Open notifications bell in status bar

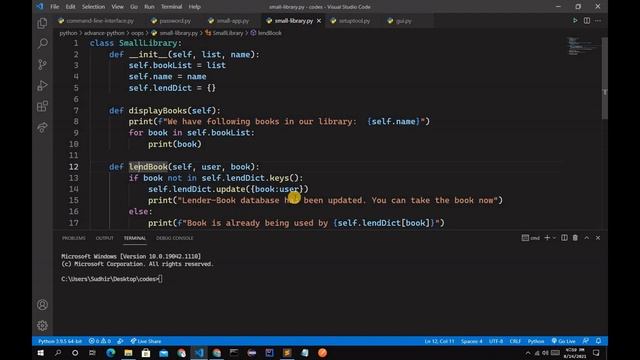tap(598, 341)
